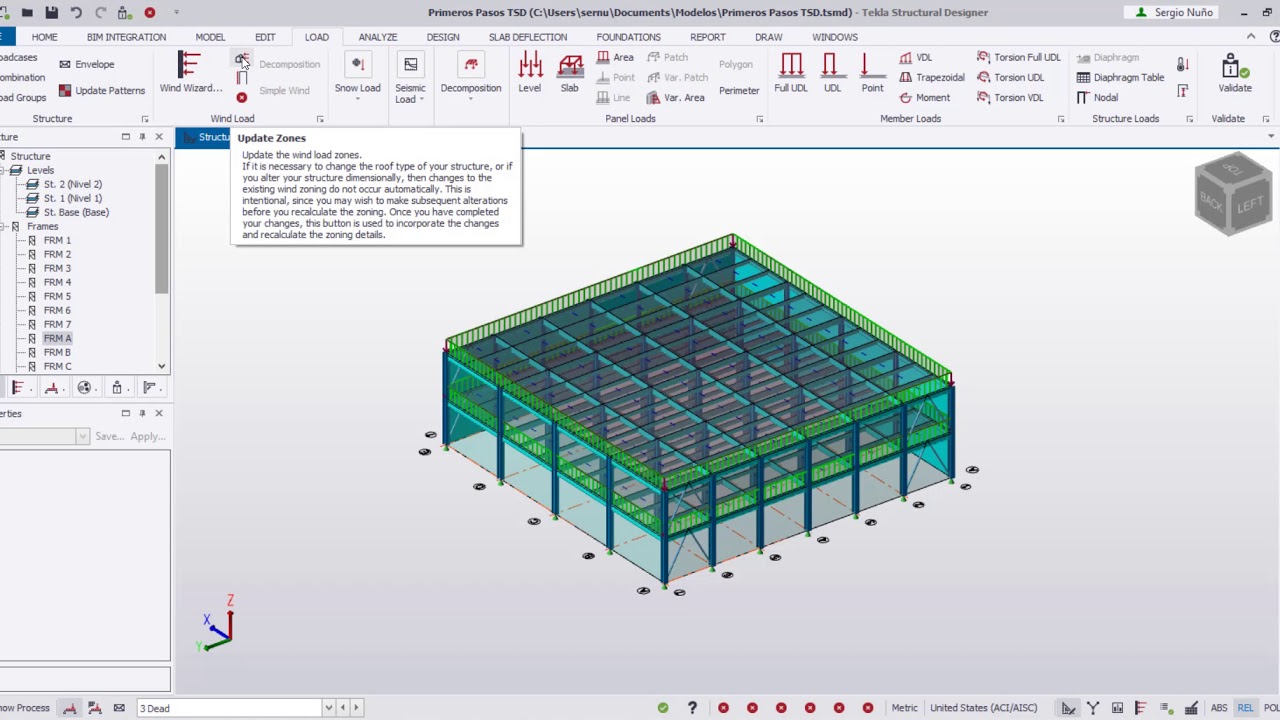
Task: Open Snow Load tool
Action: click(x=357, y=76)
